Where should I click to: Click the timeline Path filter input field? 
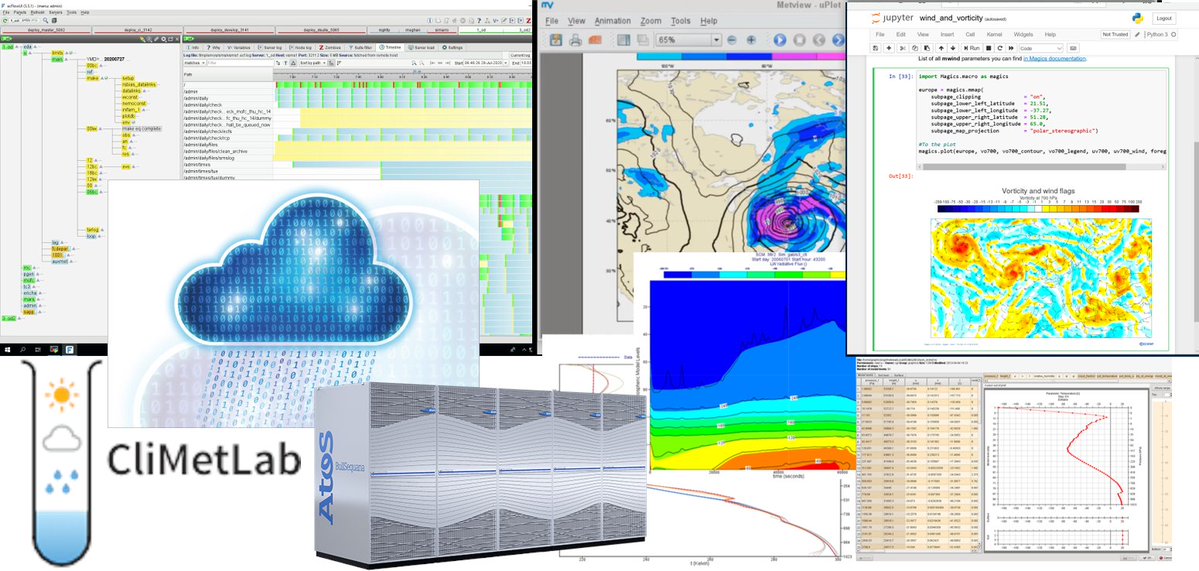pos(239,63)
